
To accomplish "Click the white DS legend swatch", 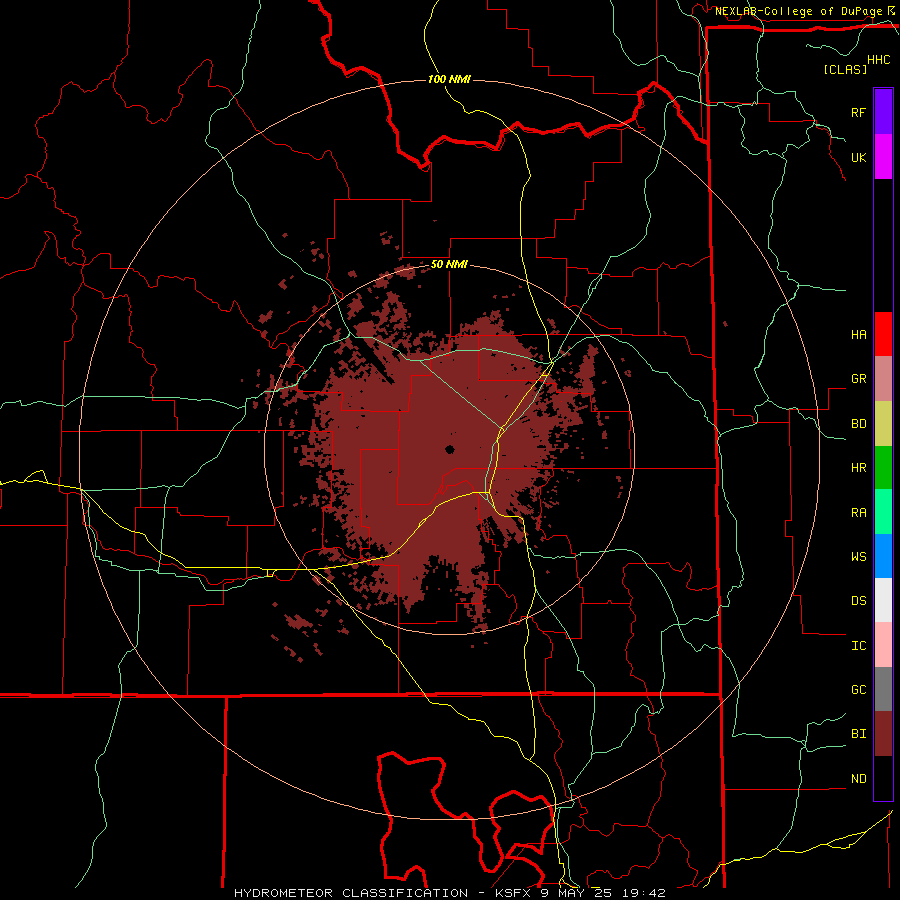I will pos(883,600).
